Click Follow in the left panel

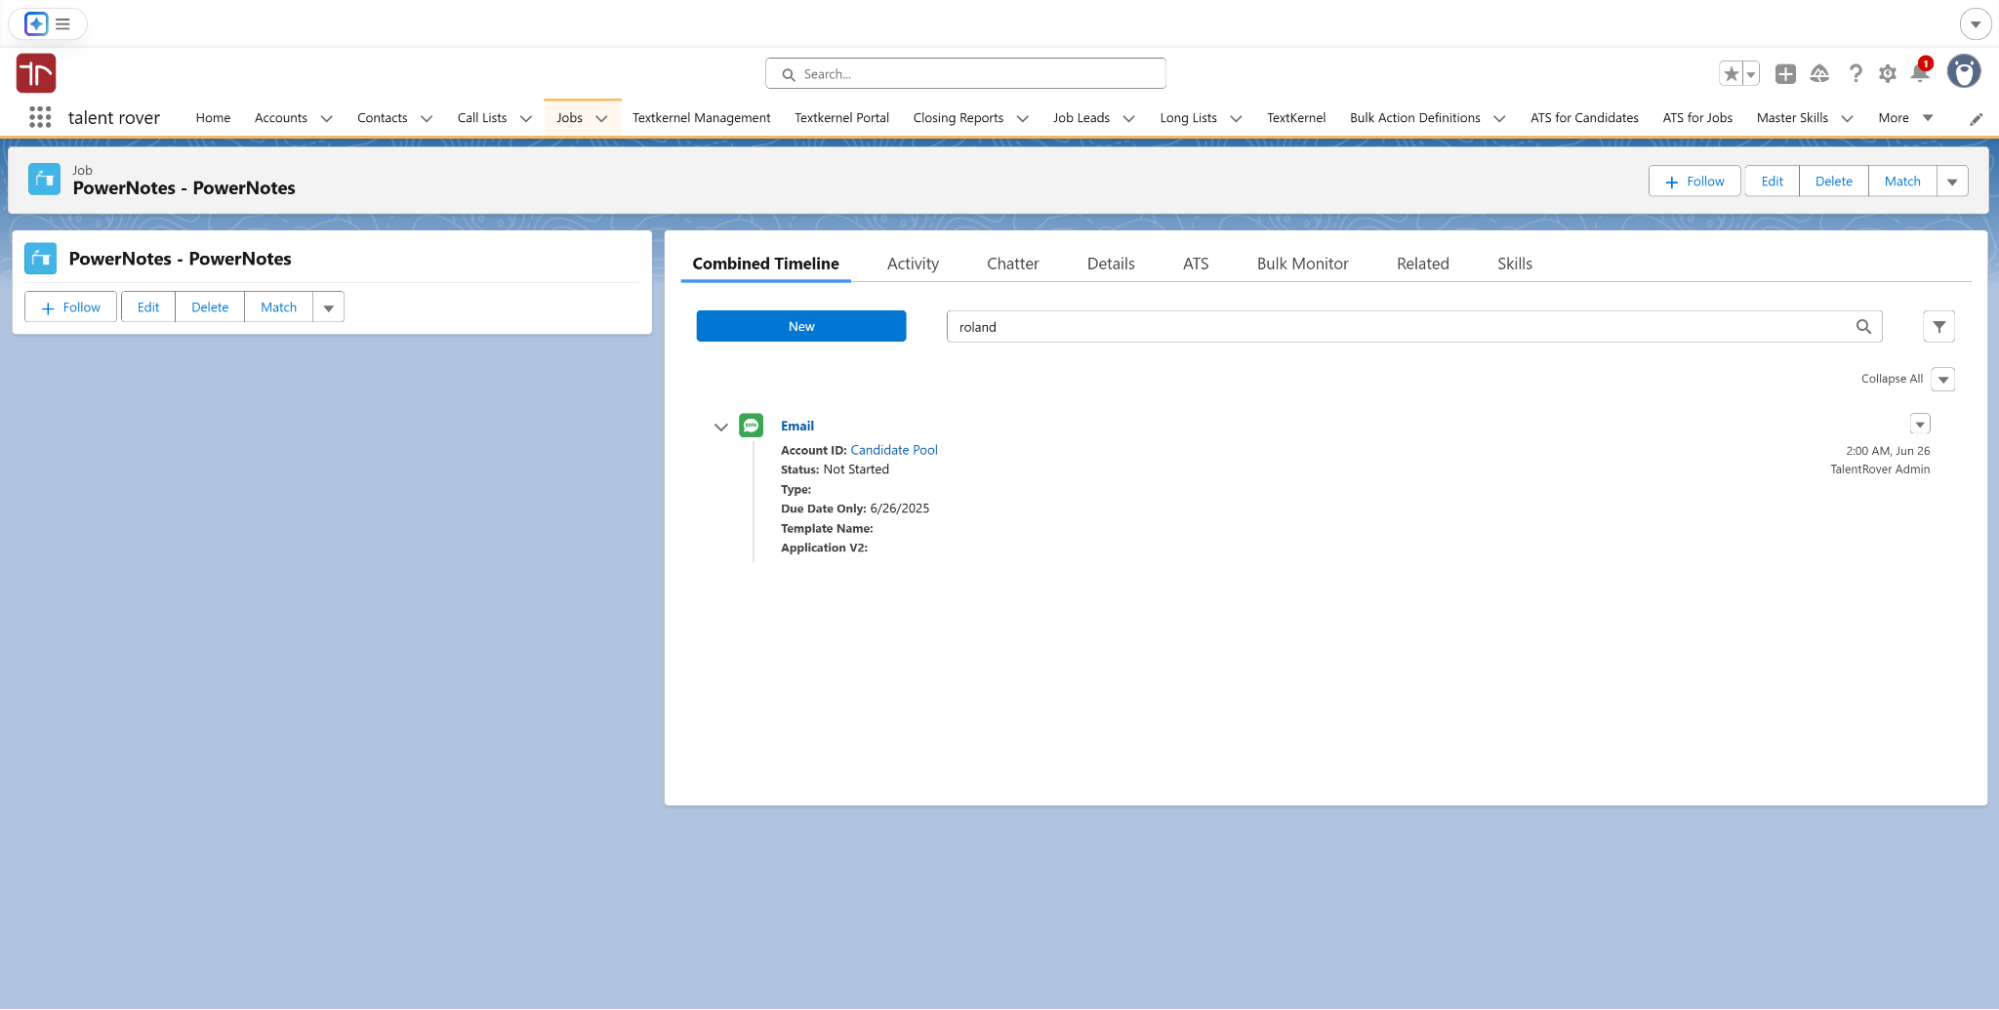[x=70, y=308]
